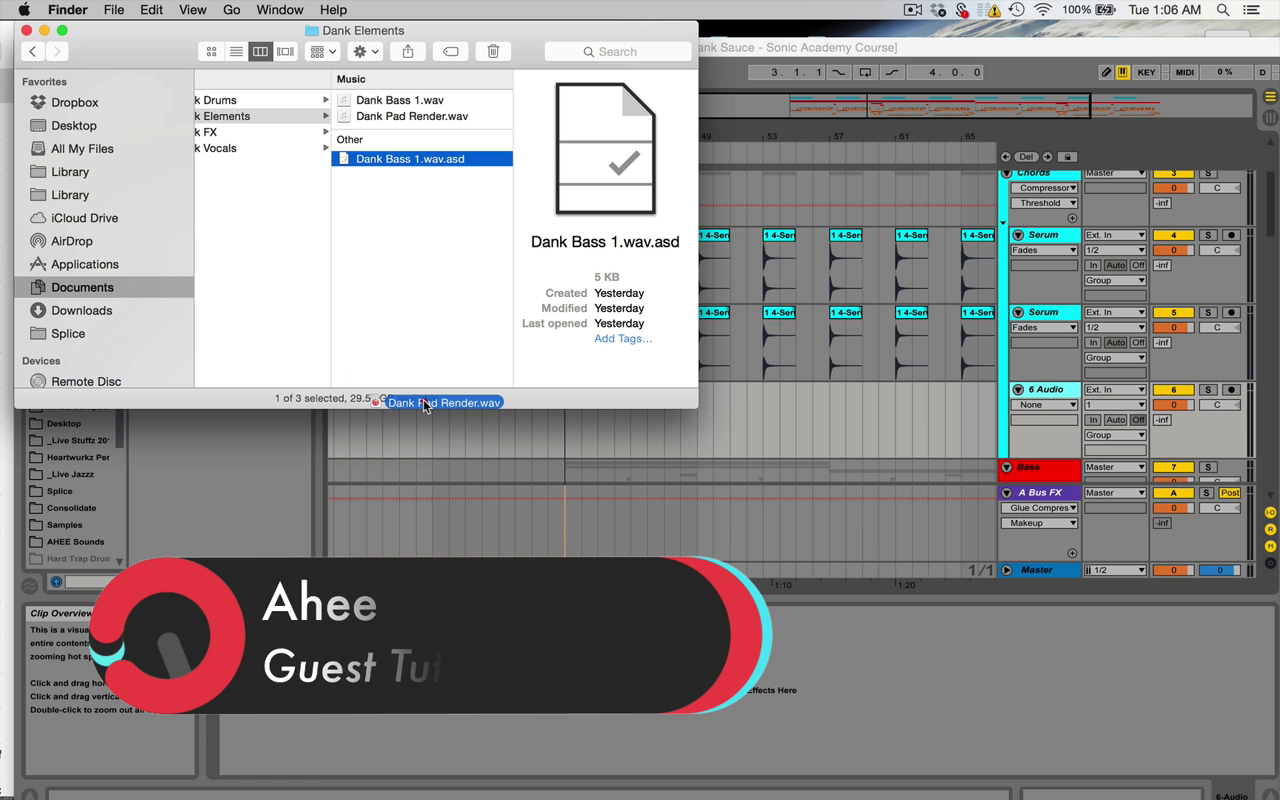Open the View menu in menu bar
This screenshot has height=800, width=1280.
click(x=192, y=10)
